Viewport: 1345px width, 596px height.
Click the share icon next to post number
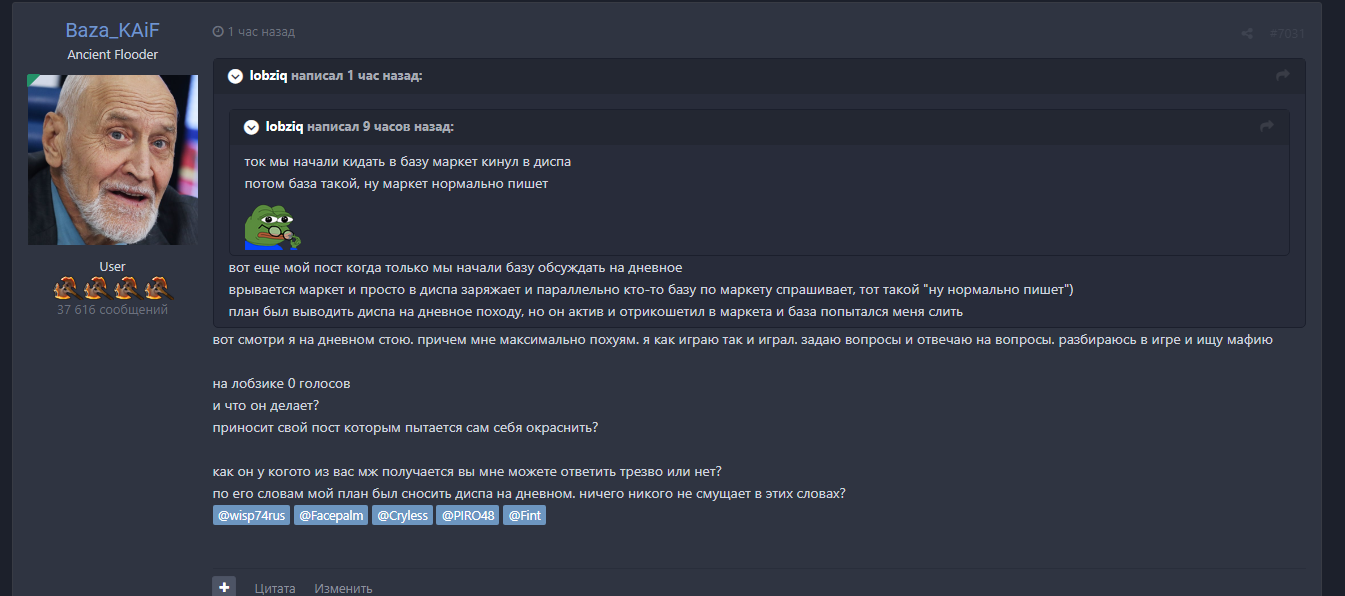1247,33
